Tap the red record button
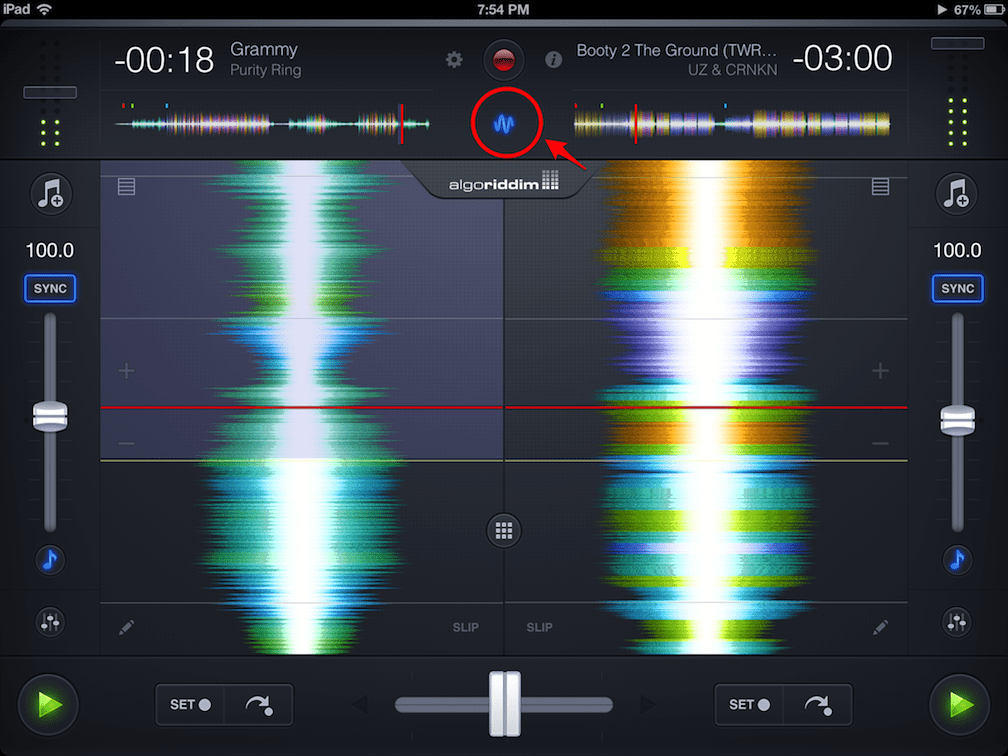 [504, 59]
